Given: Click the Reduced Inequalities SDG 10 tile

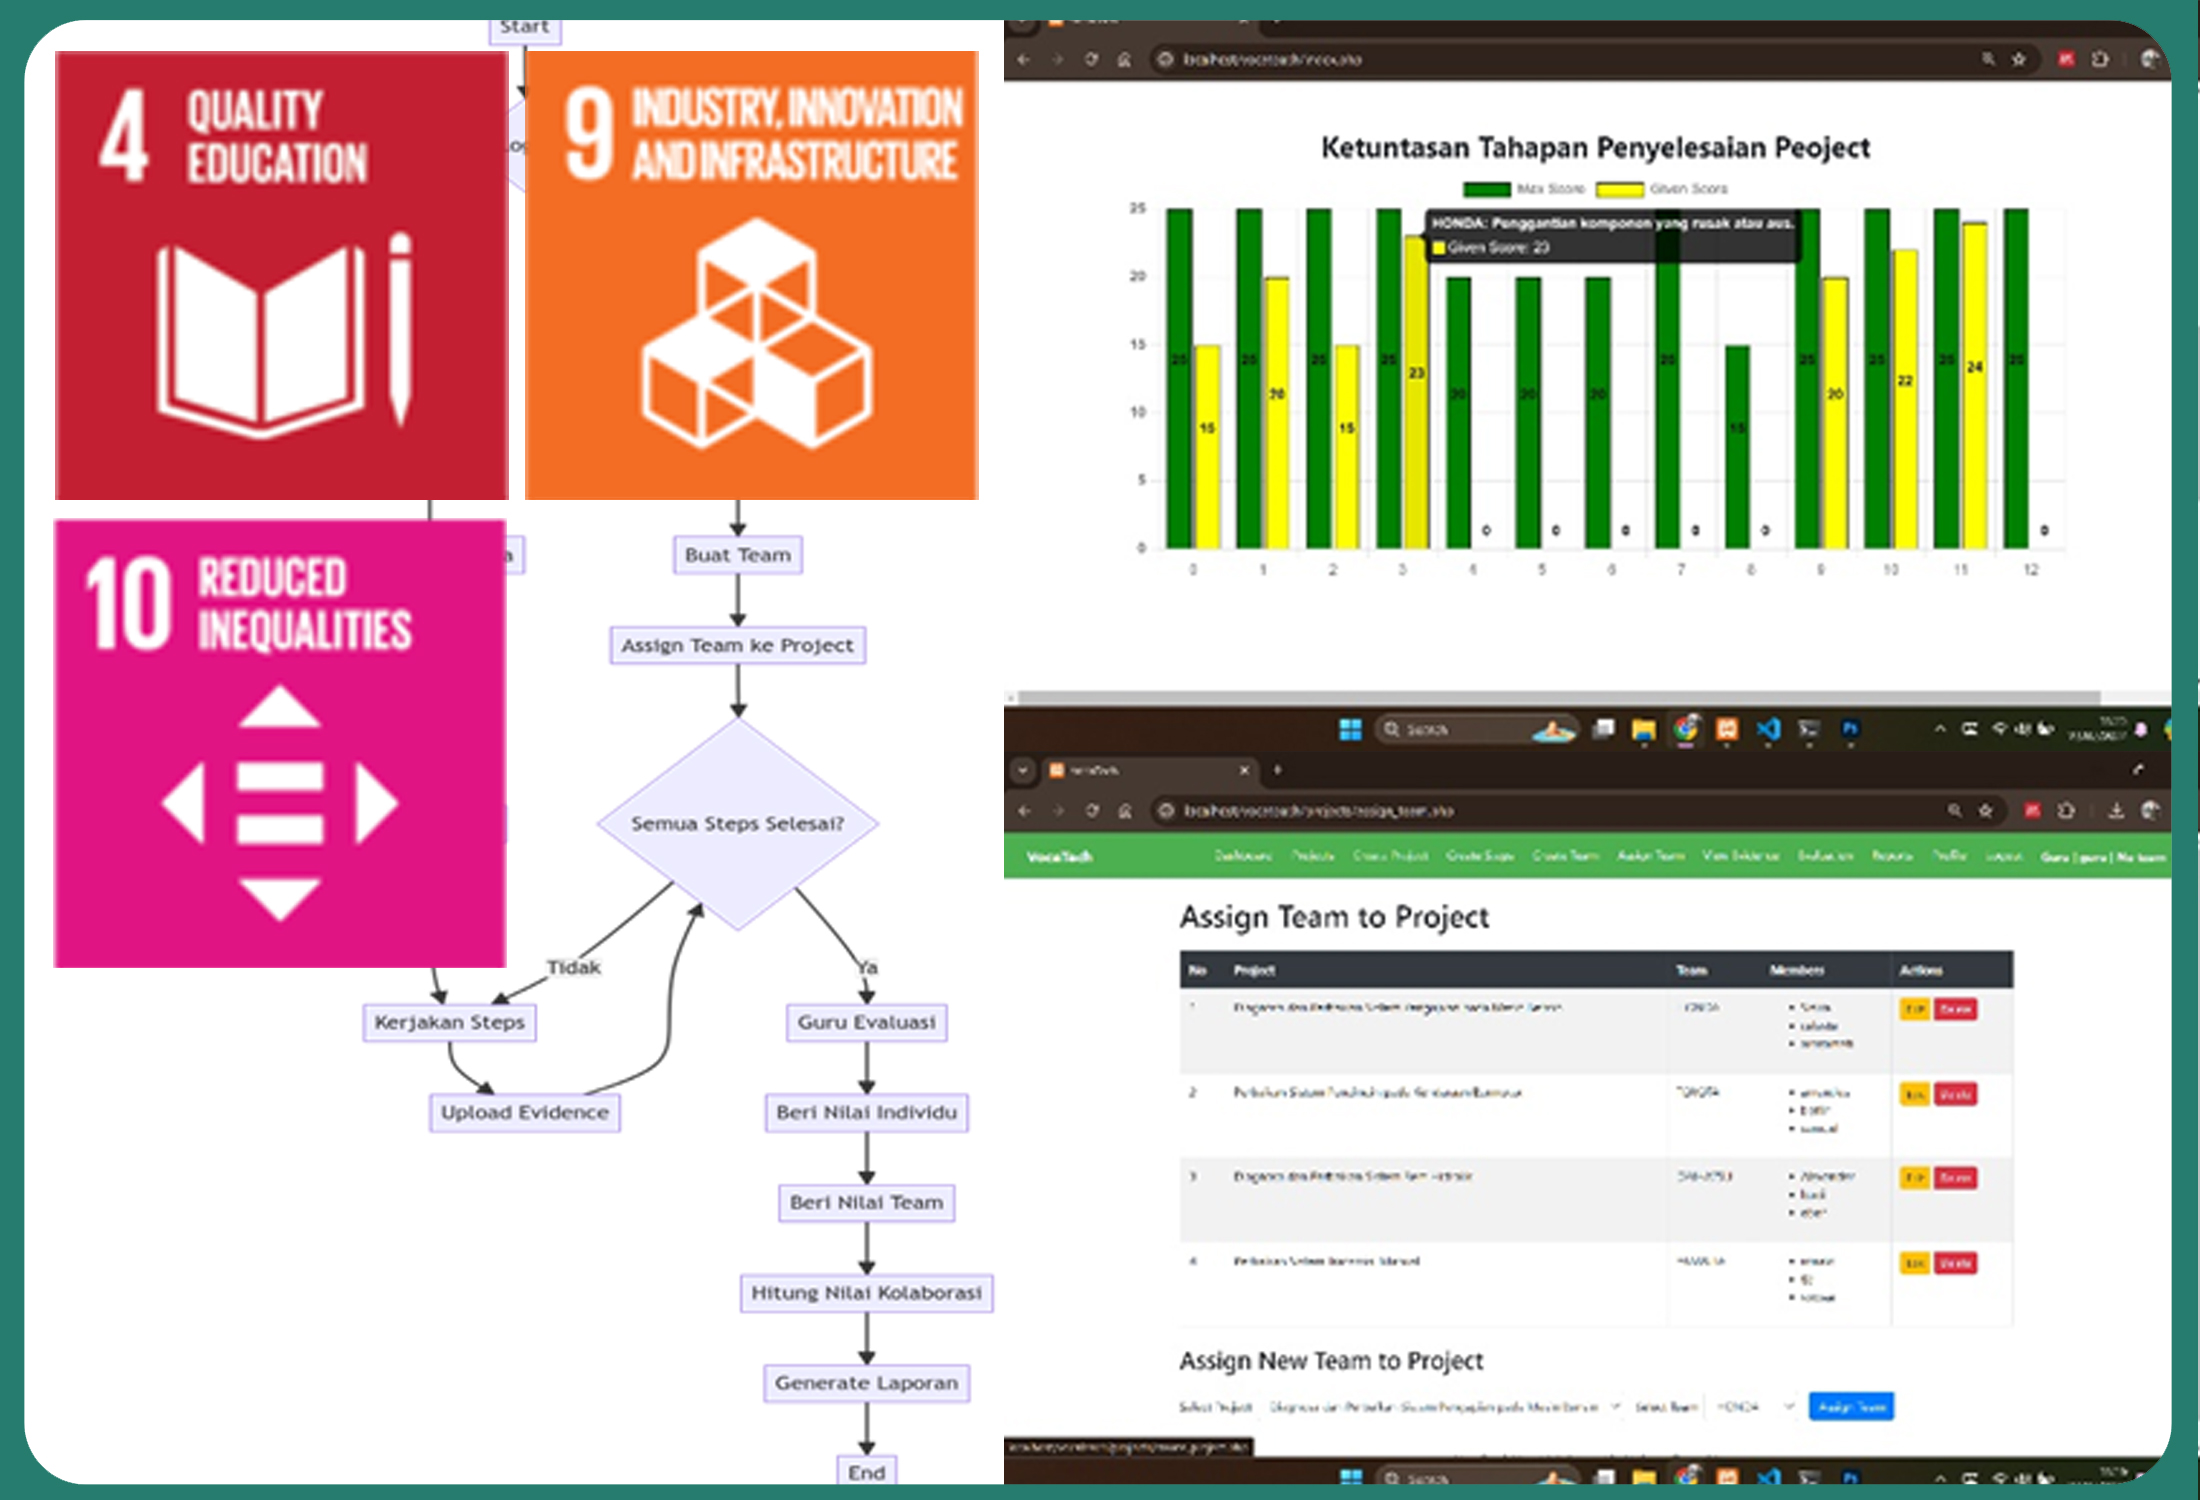Looking at the screenshot, I should (280, 743).
